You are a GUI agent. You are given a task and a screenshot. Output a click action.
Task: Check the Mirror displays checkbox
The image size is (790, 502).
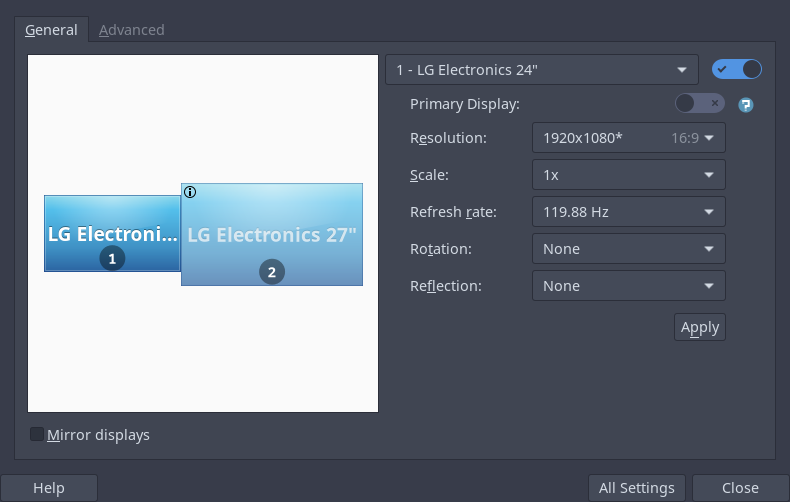37,434
